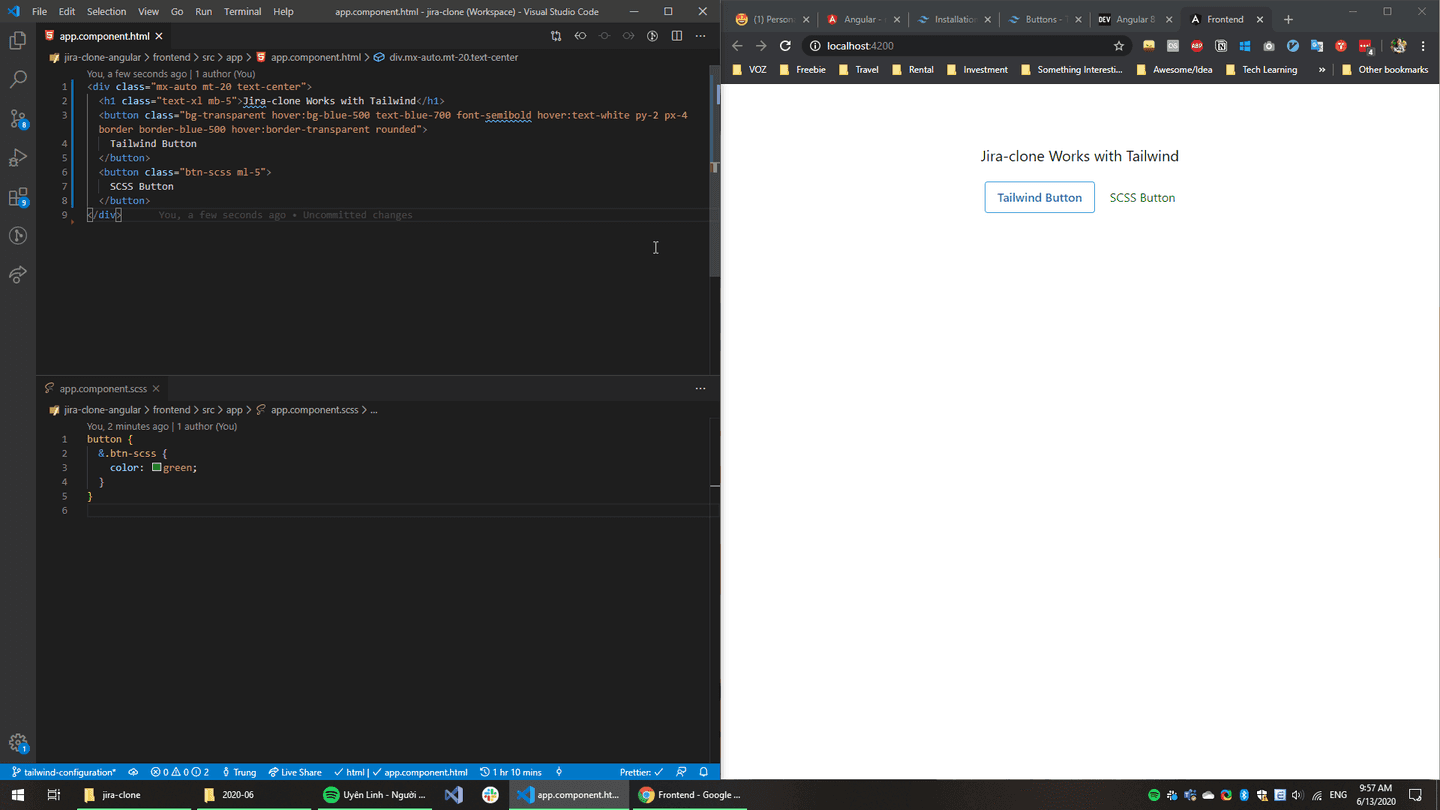
Task: Click the tailwind-configuration branch indicator
Action: tap(65, 771)
